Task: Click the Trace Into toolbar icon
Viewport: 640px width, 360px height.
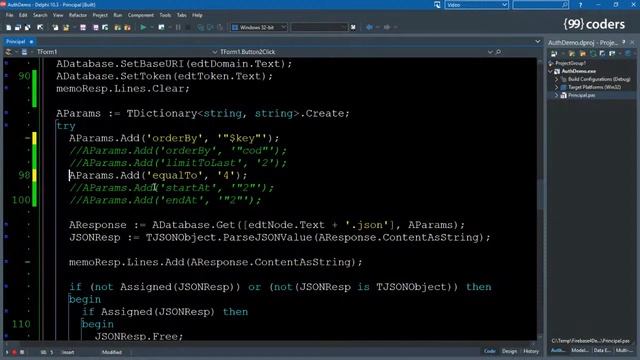Action: (x=201, y=27)
